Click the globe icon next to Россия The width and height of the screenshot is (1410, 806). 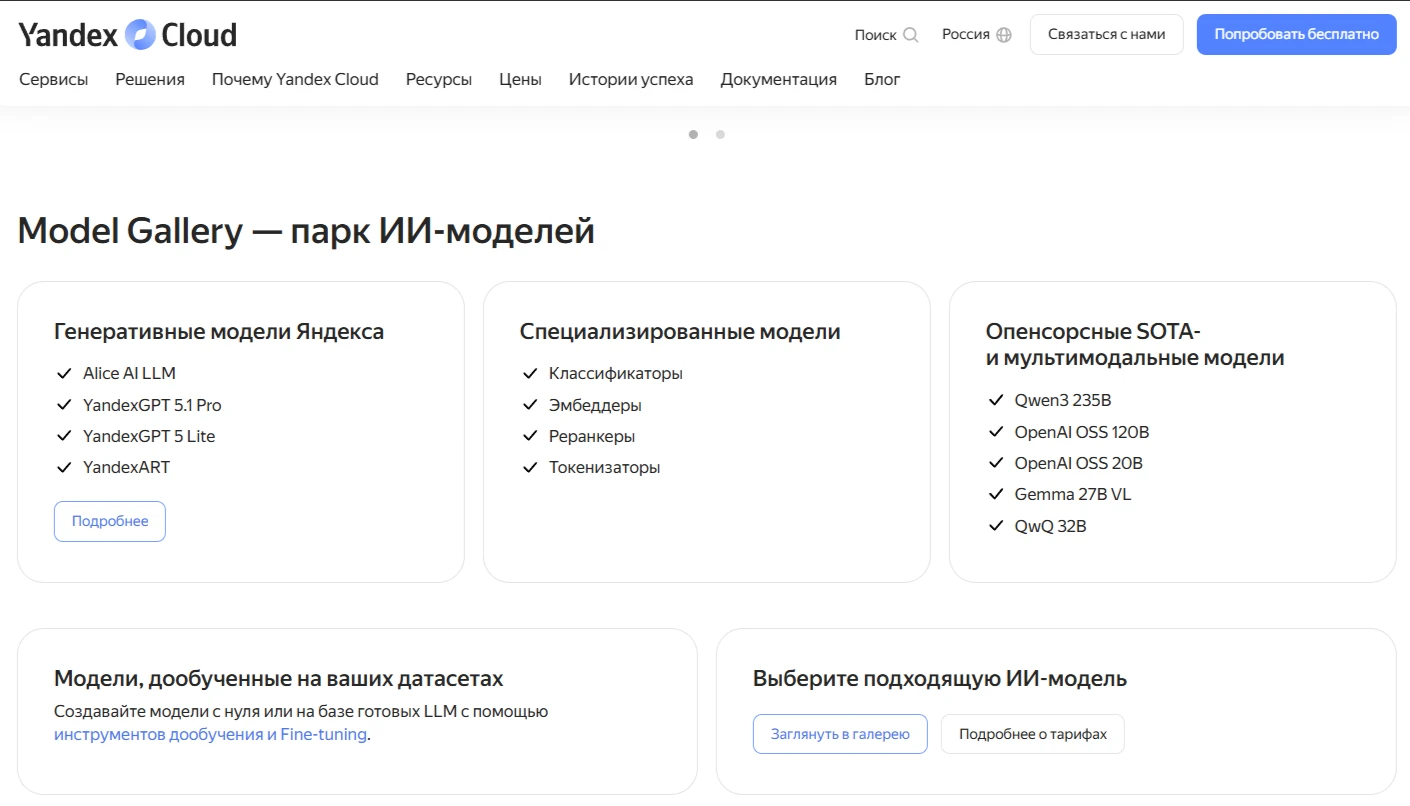[x=1004, y=35]
